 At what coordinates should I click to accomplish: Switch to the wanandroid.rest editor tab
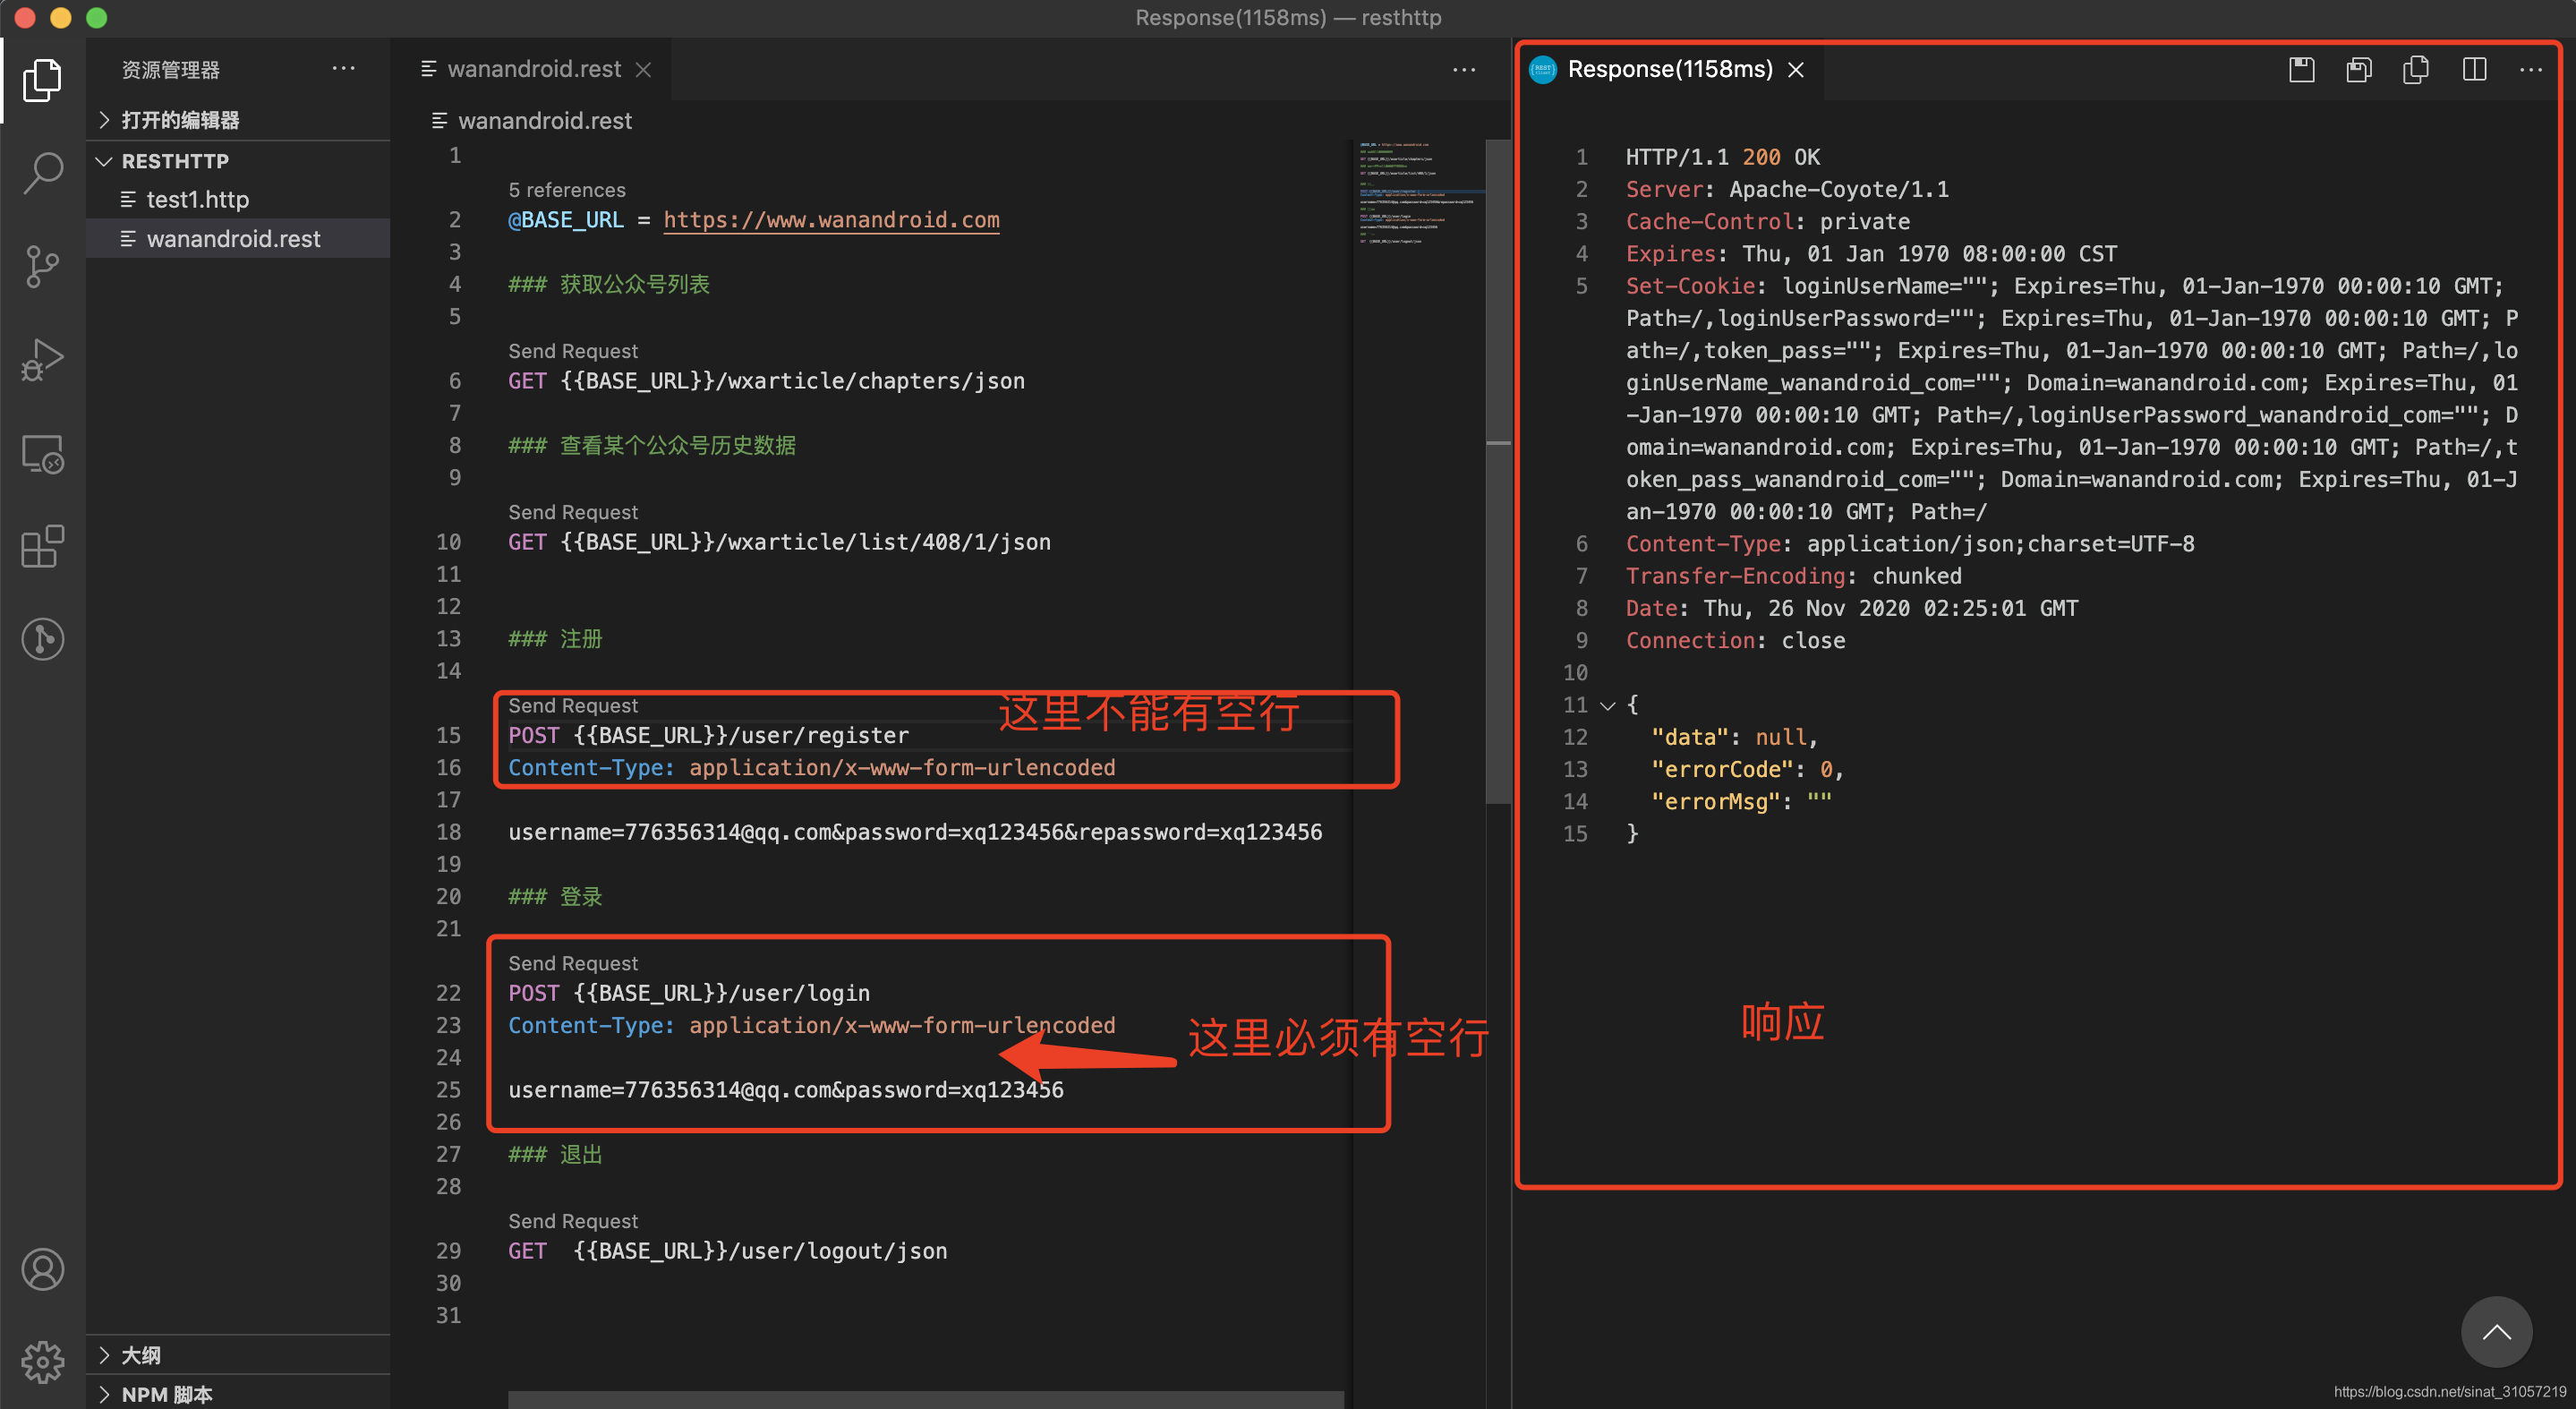point(534,69)
